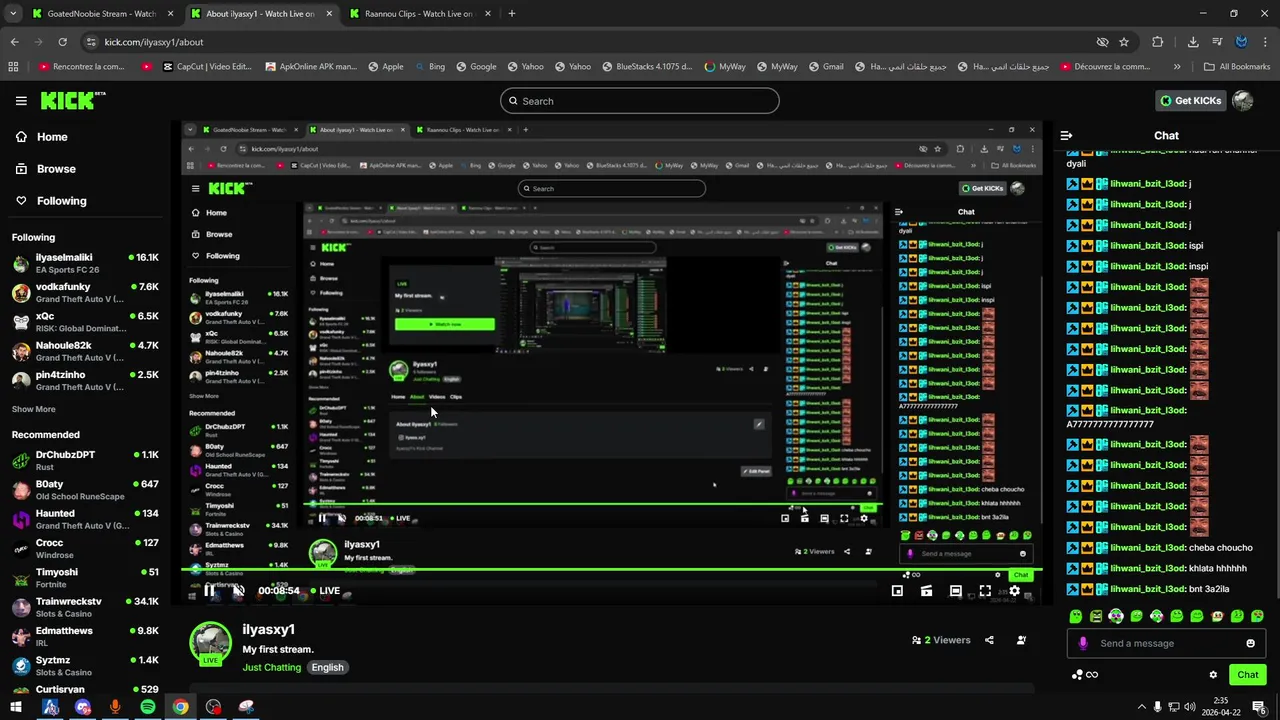Click ilyasxy1 streamer avatar
Screen dimensions: 1280x720
tap(210, 643)
